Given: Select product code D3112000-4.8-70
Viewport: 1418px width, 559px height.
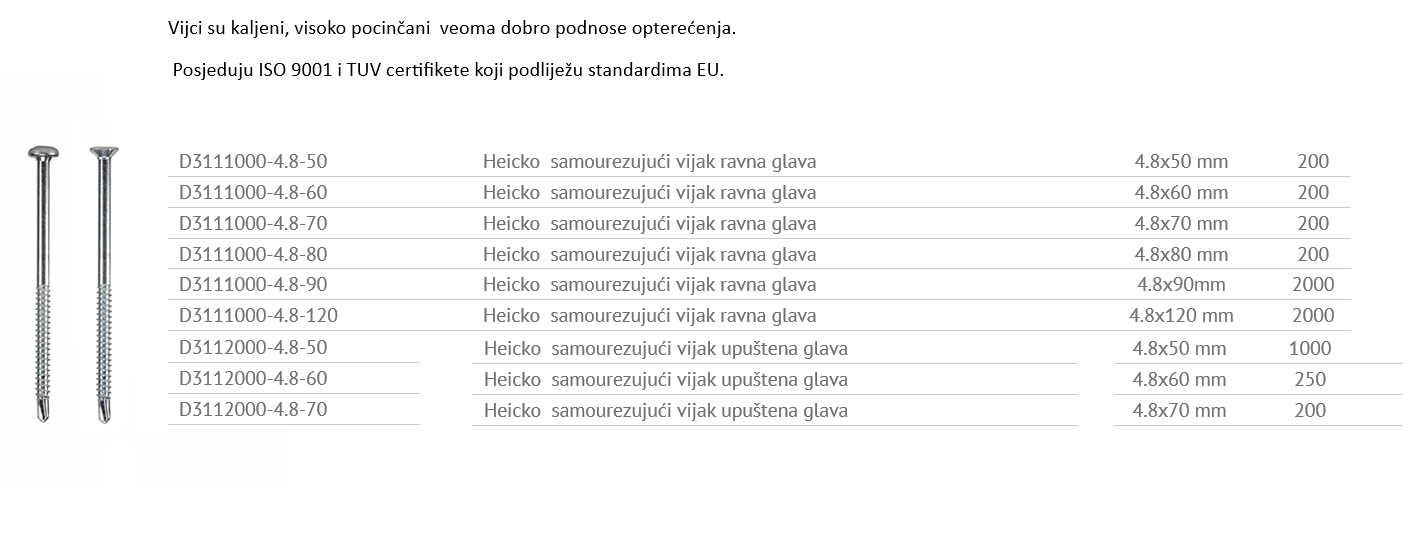Looking at the screenshot, I should point(253,409).
